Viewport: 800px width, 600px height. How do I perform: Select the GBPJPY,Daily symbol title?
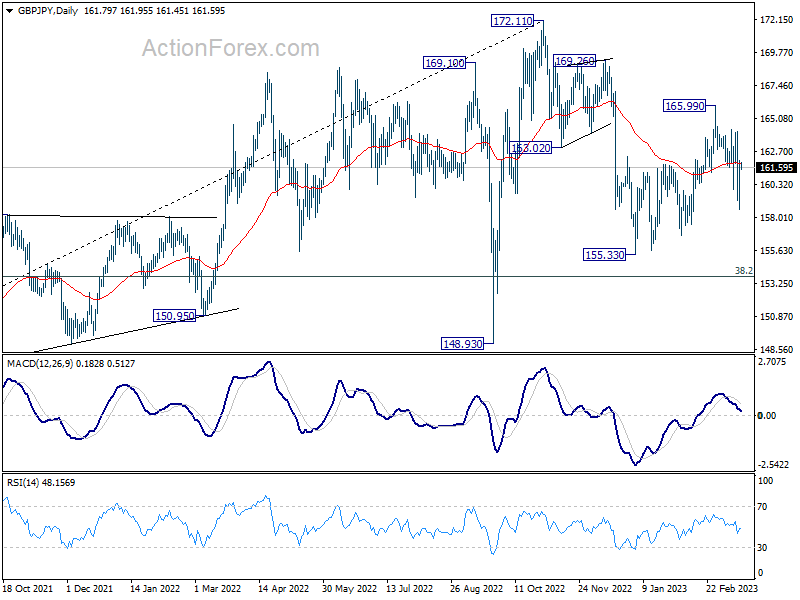(47, 11)
